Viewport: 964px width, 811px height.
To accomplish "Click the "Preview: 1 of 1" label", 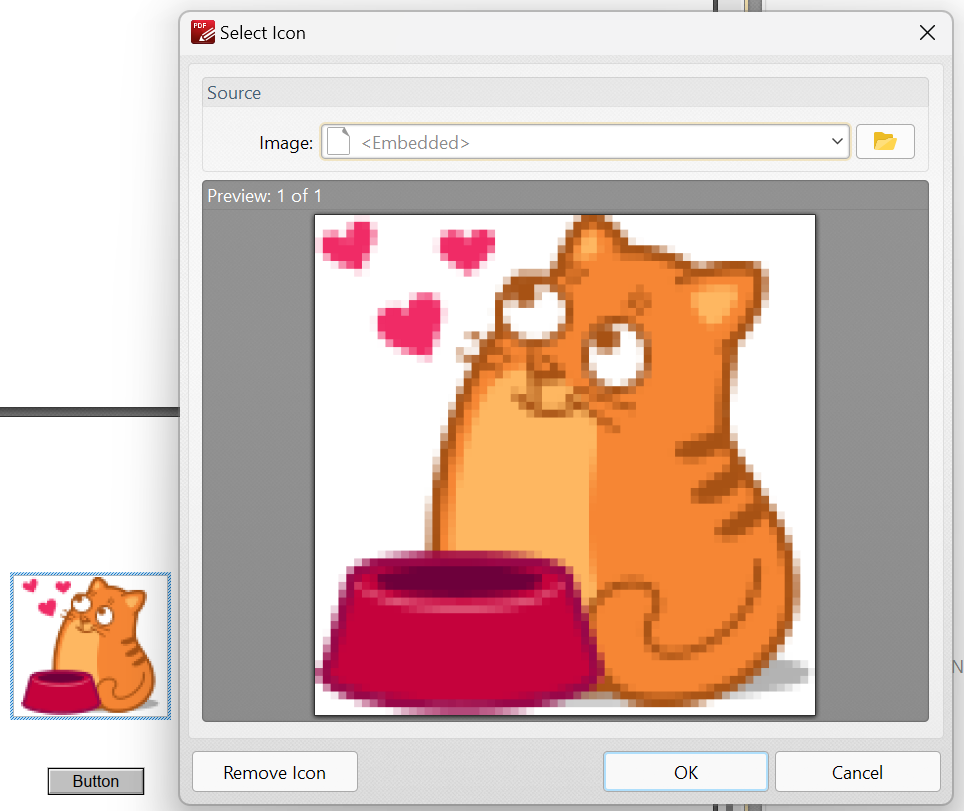I will pos(265,196).
